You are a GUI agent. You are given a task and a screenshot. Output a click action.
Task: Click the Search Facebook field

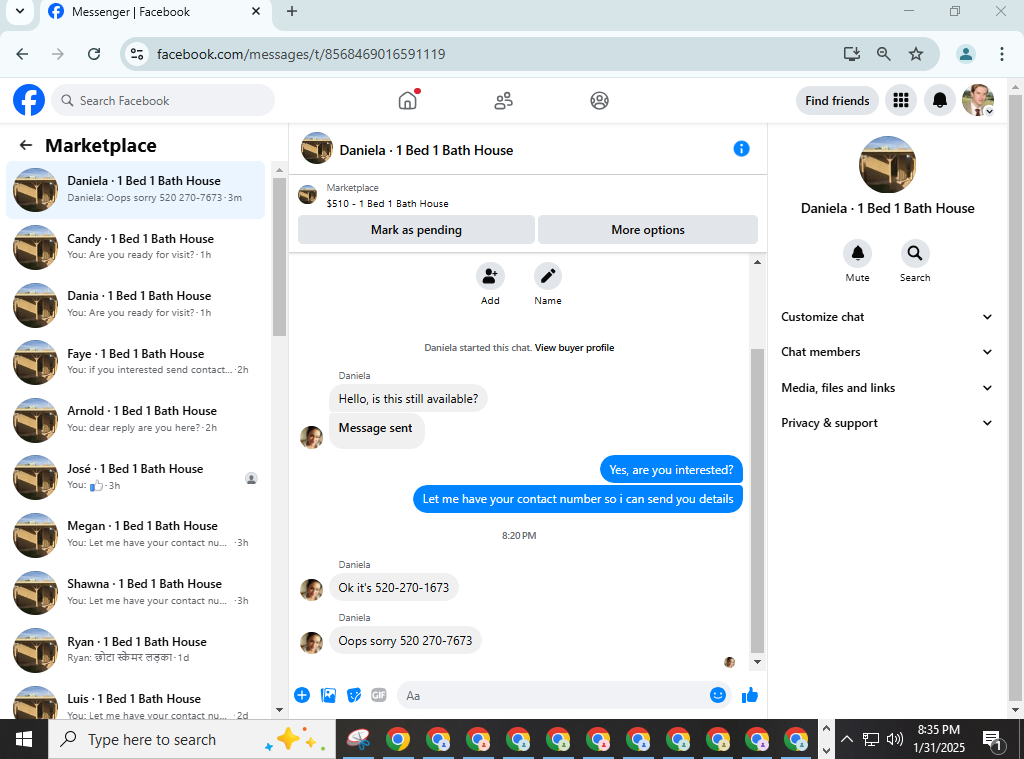(163, 101)
